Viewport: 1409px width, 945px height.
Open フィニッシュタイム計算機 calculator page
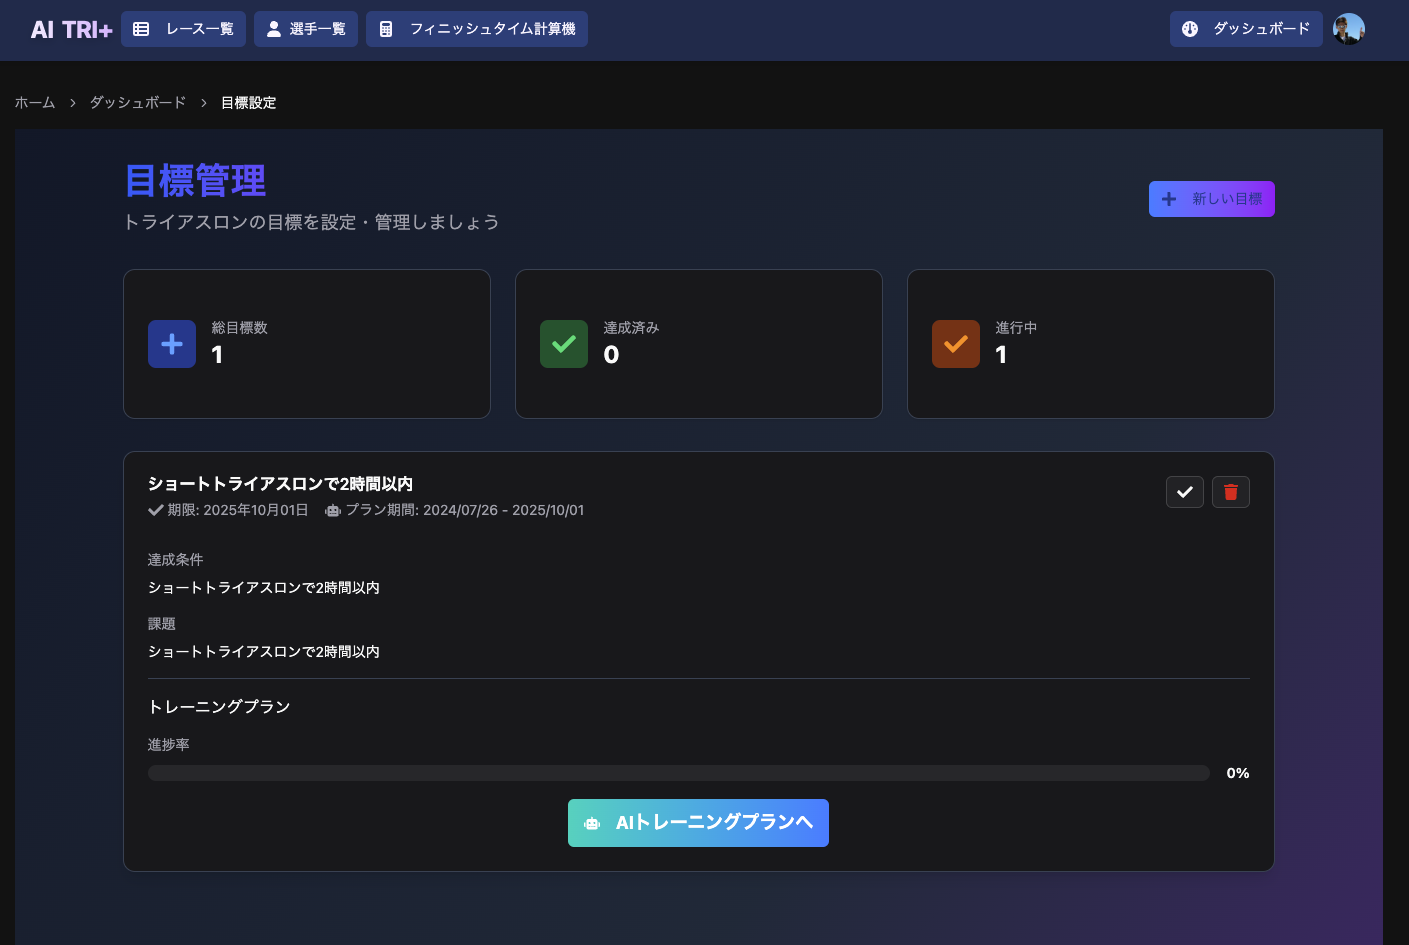[x=477, y=29]
